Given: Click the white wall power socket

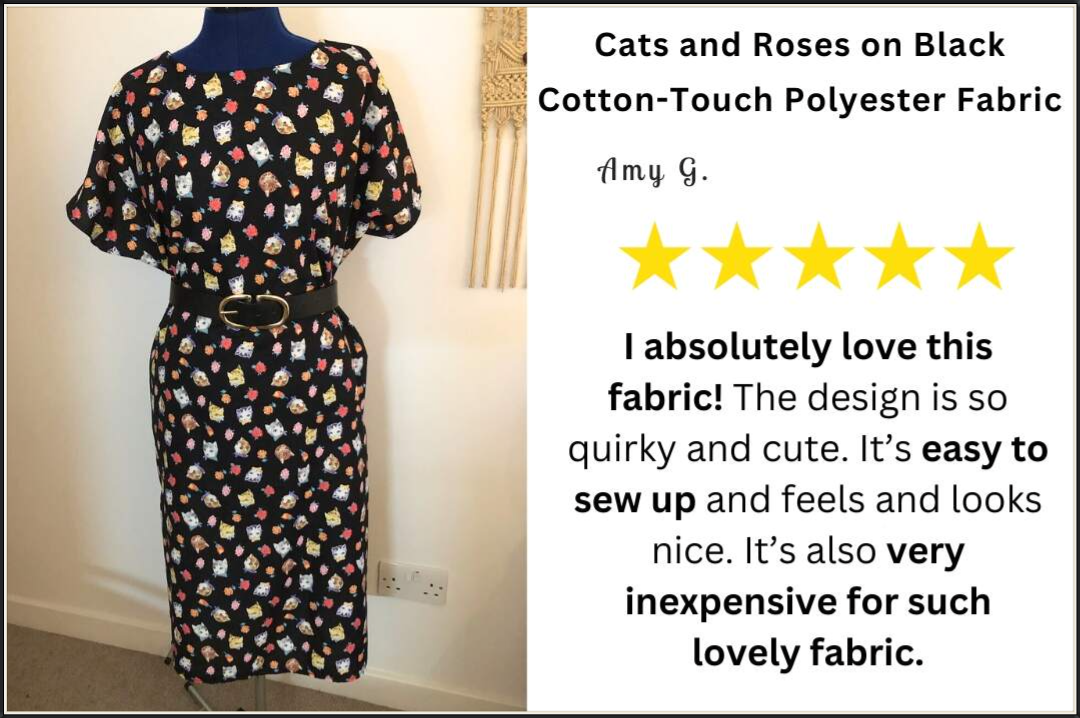Looking at the screenshot, I should tap(413, 582).
